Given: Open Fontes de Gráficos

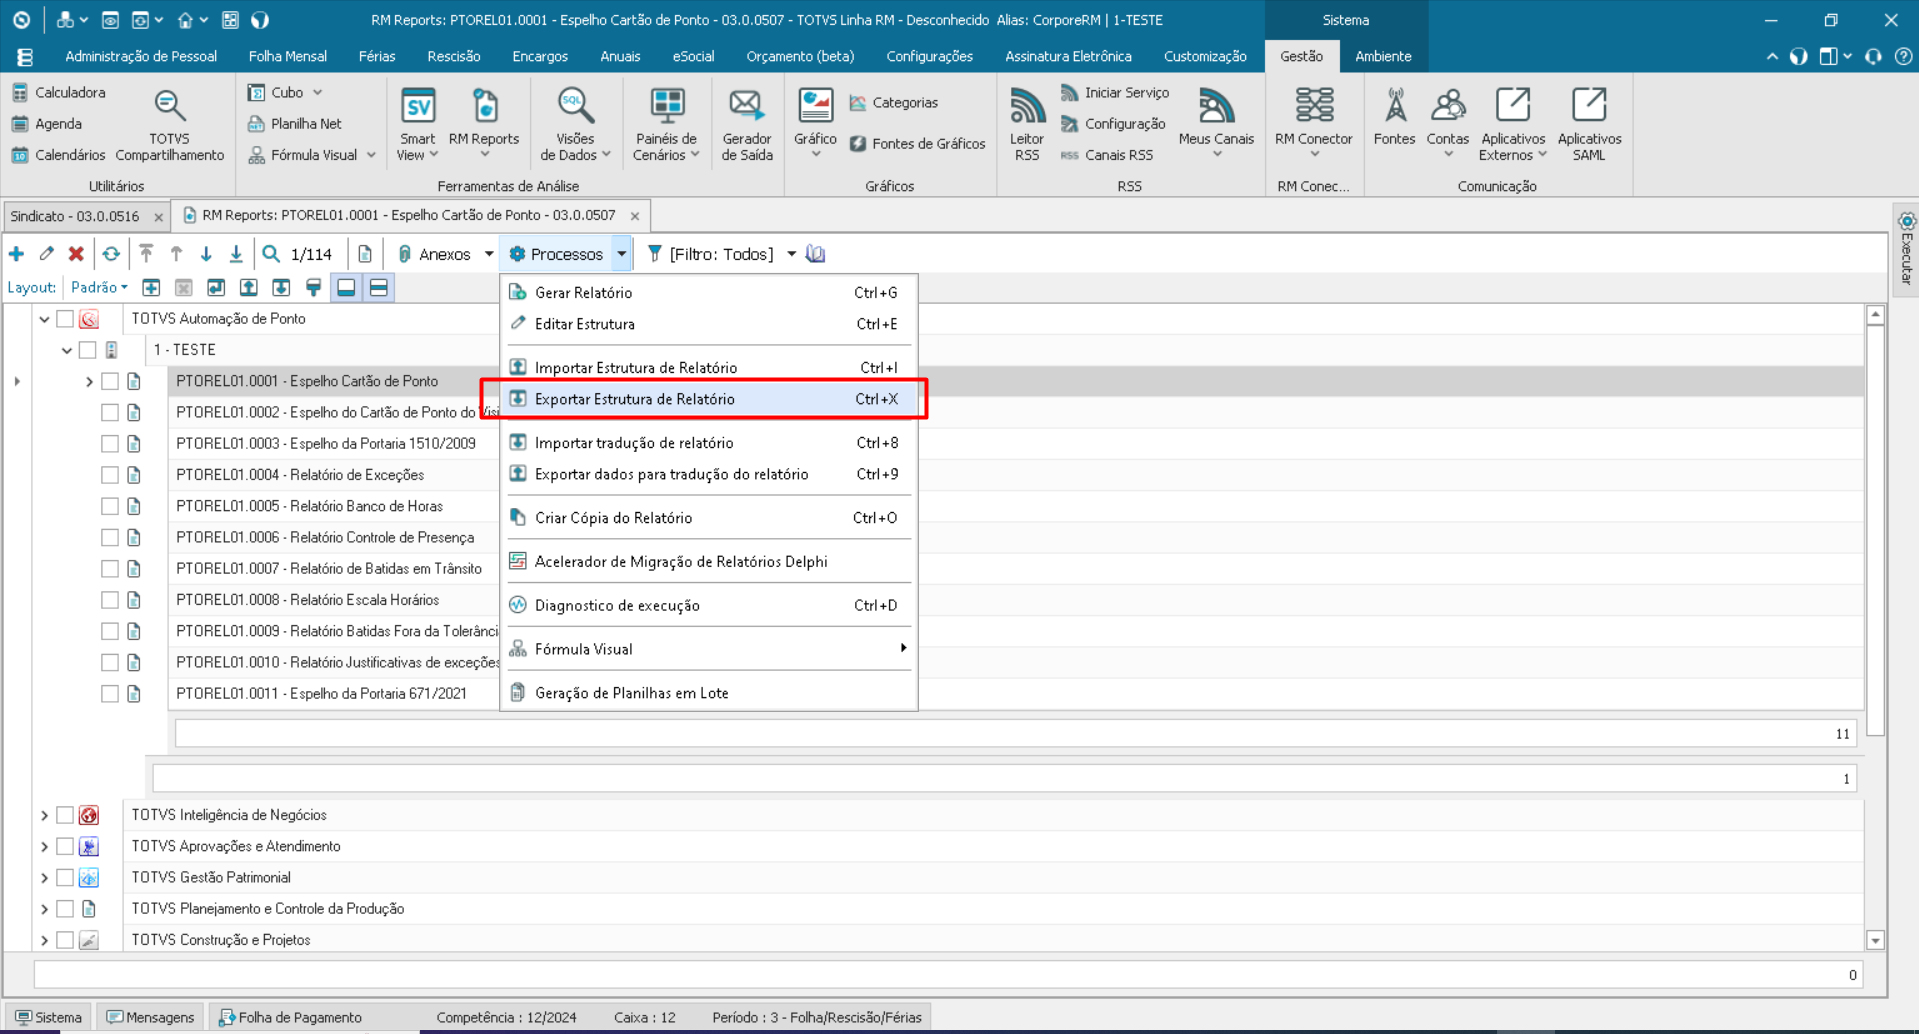Looking at the screenshot, I should (917, 143).
